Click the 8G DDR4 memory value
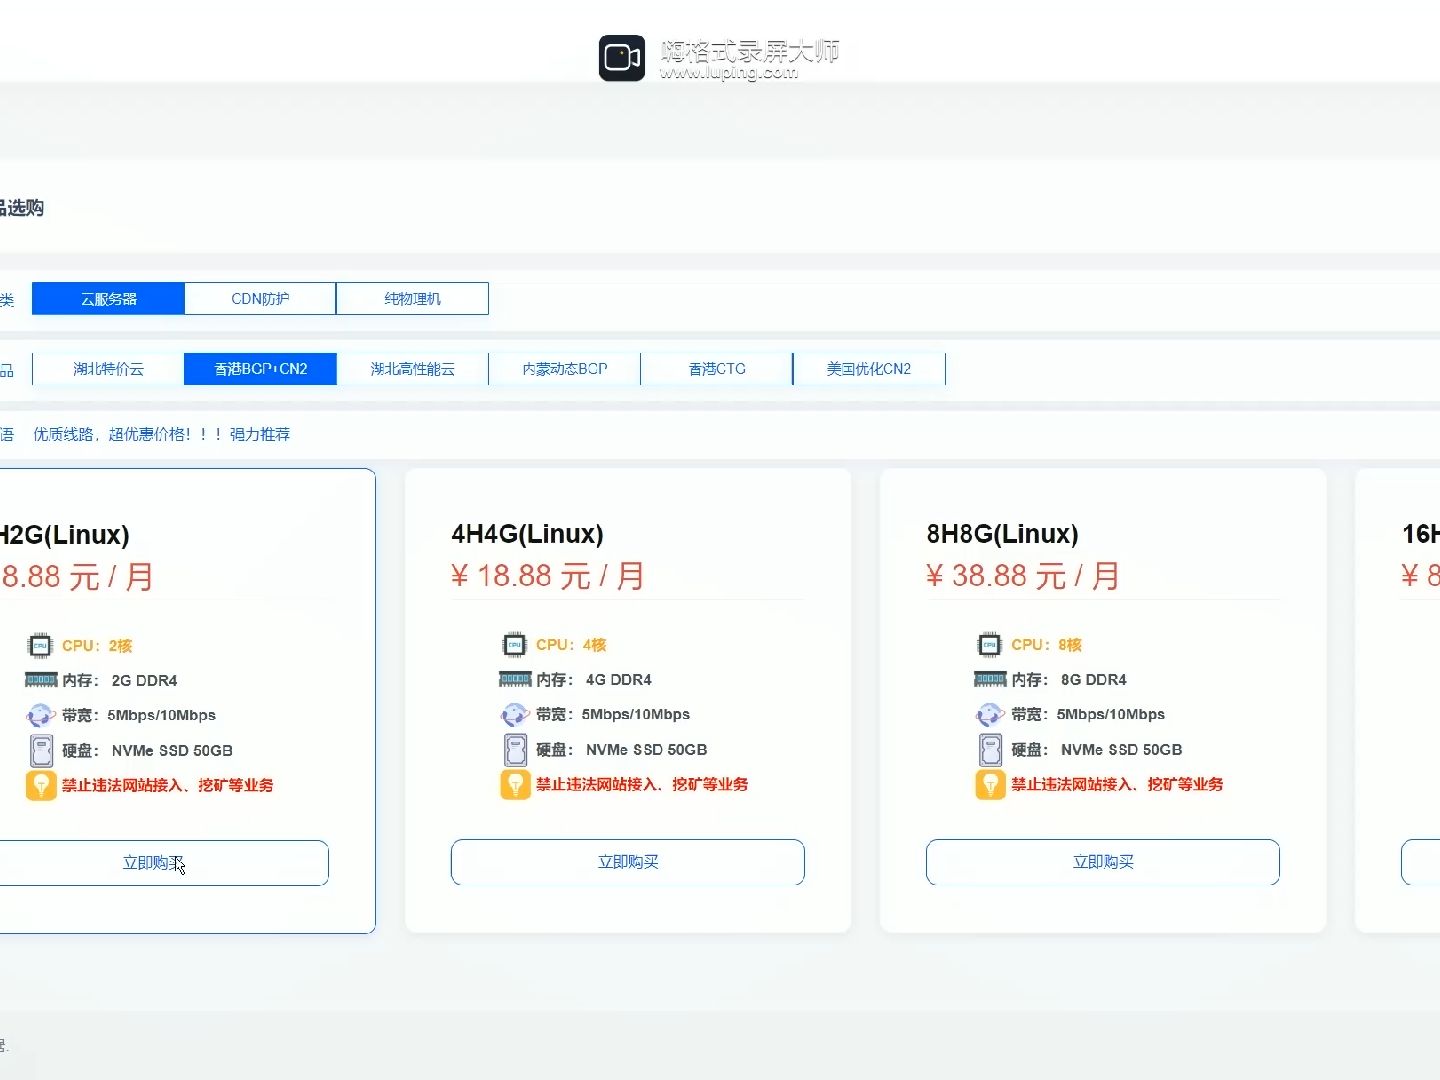Image resolution: width=1440 pixels, height=1080 pixels. (1093, 680)
